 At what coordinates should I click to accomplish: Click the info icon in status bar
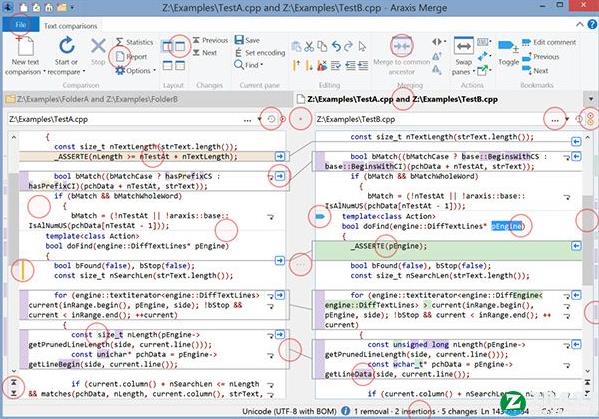coord(345,411)
